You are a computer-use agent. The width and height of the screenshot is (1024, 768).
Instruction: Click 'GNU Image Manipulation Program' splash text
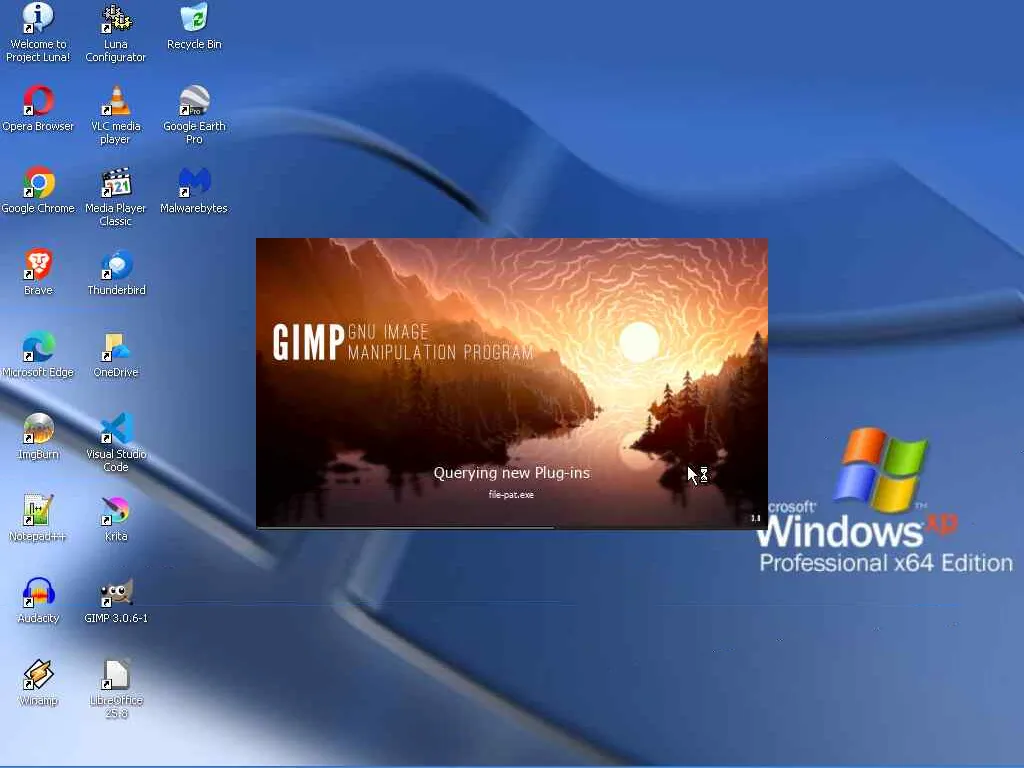click(441, 342)
